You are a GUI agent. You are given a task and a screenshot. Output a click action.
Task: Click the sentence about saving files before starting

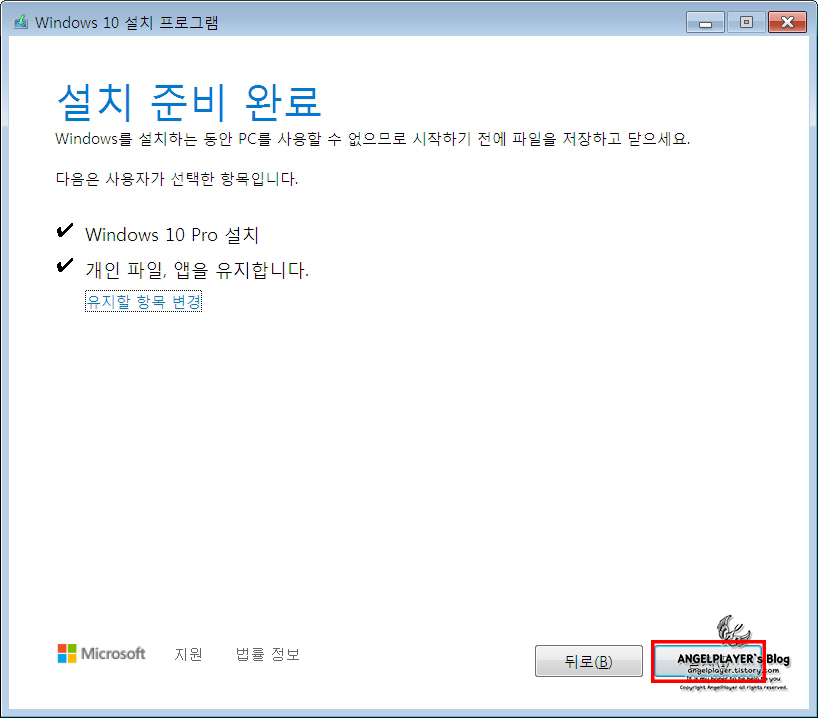point(372,139)
